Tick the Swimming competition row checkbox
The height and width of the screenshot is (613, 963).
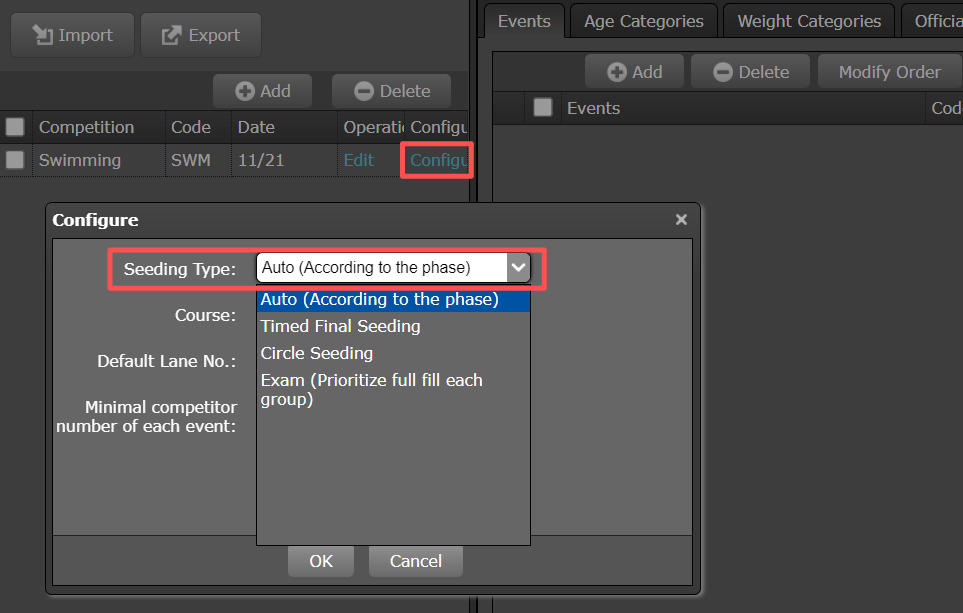click(x=15, y=160)
